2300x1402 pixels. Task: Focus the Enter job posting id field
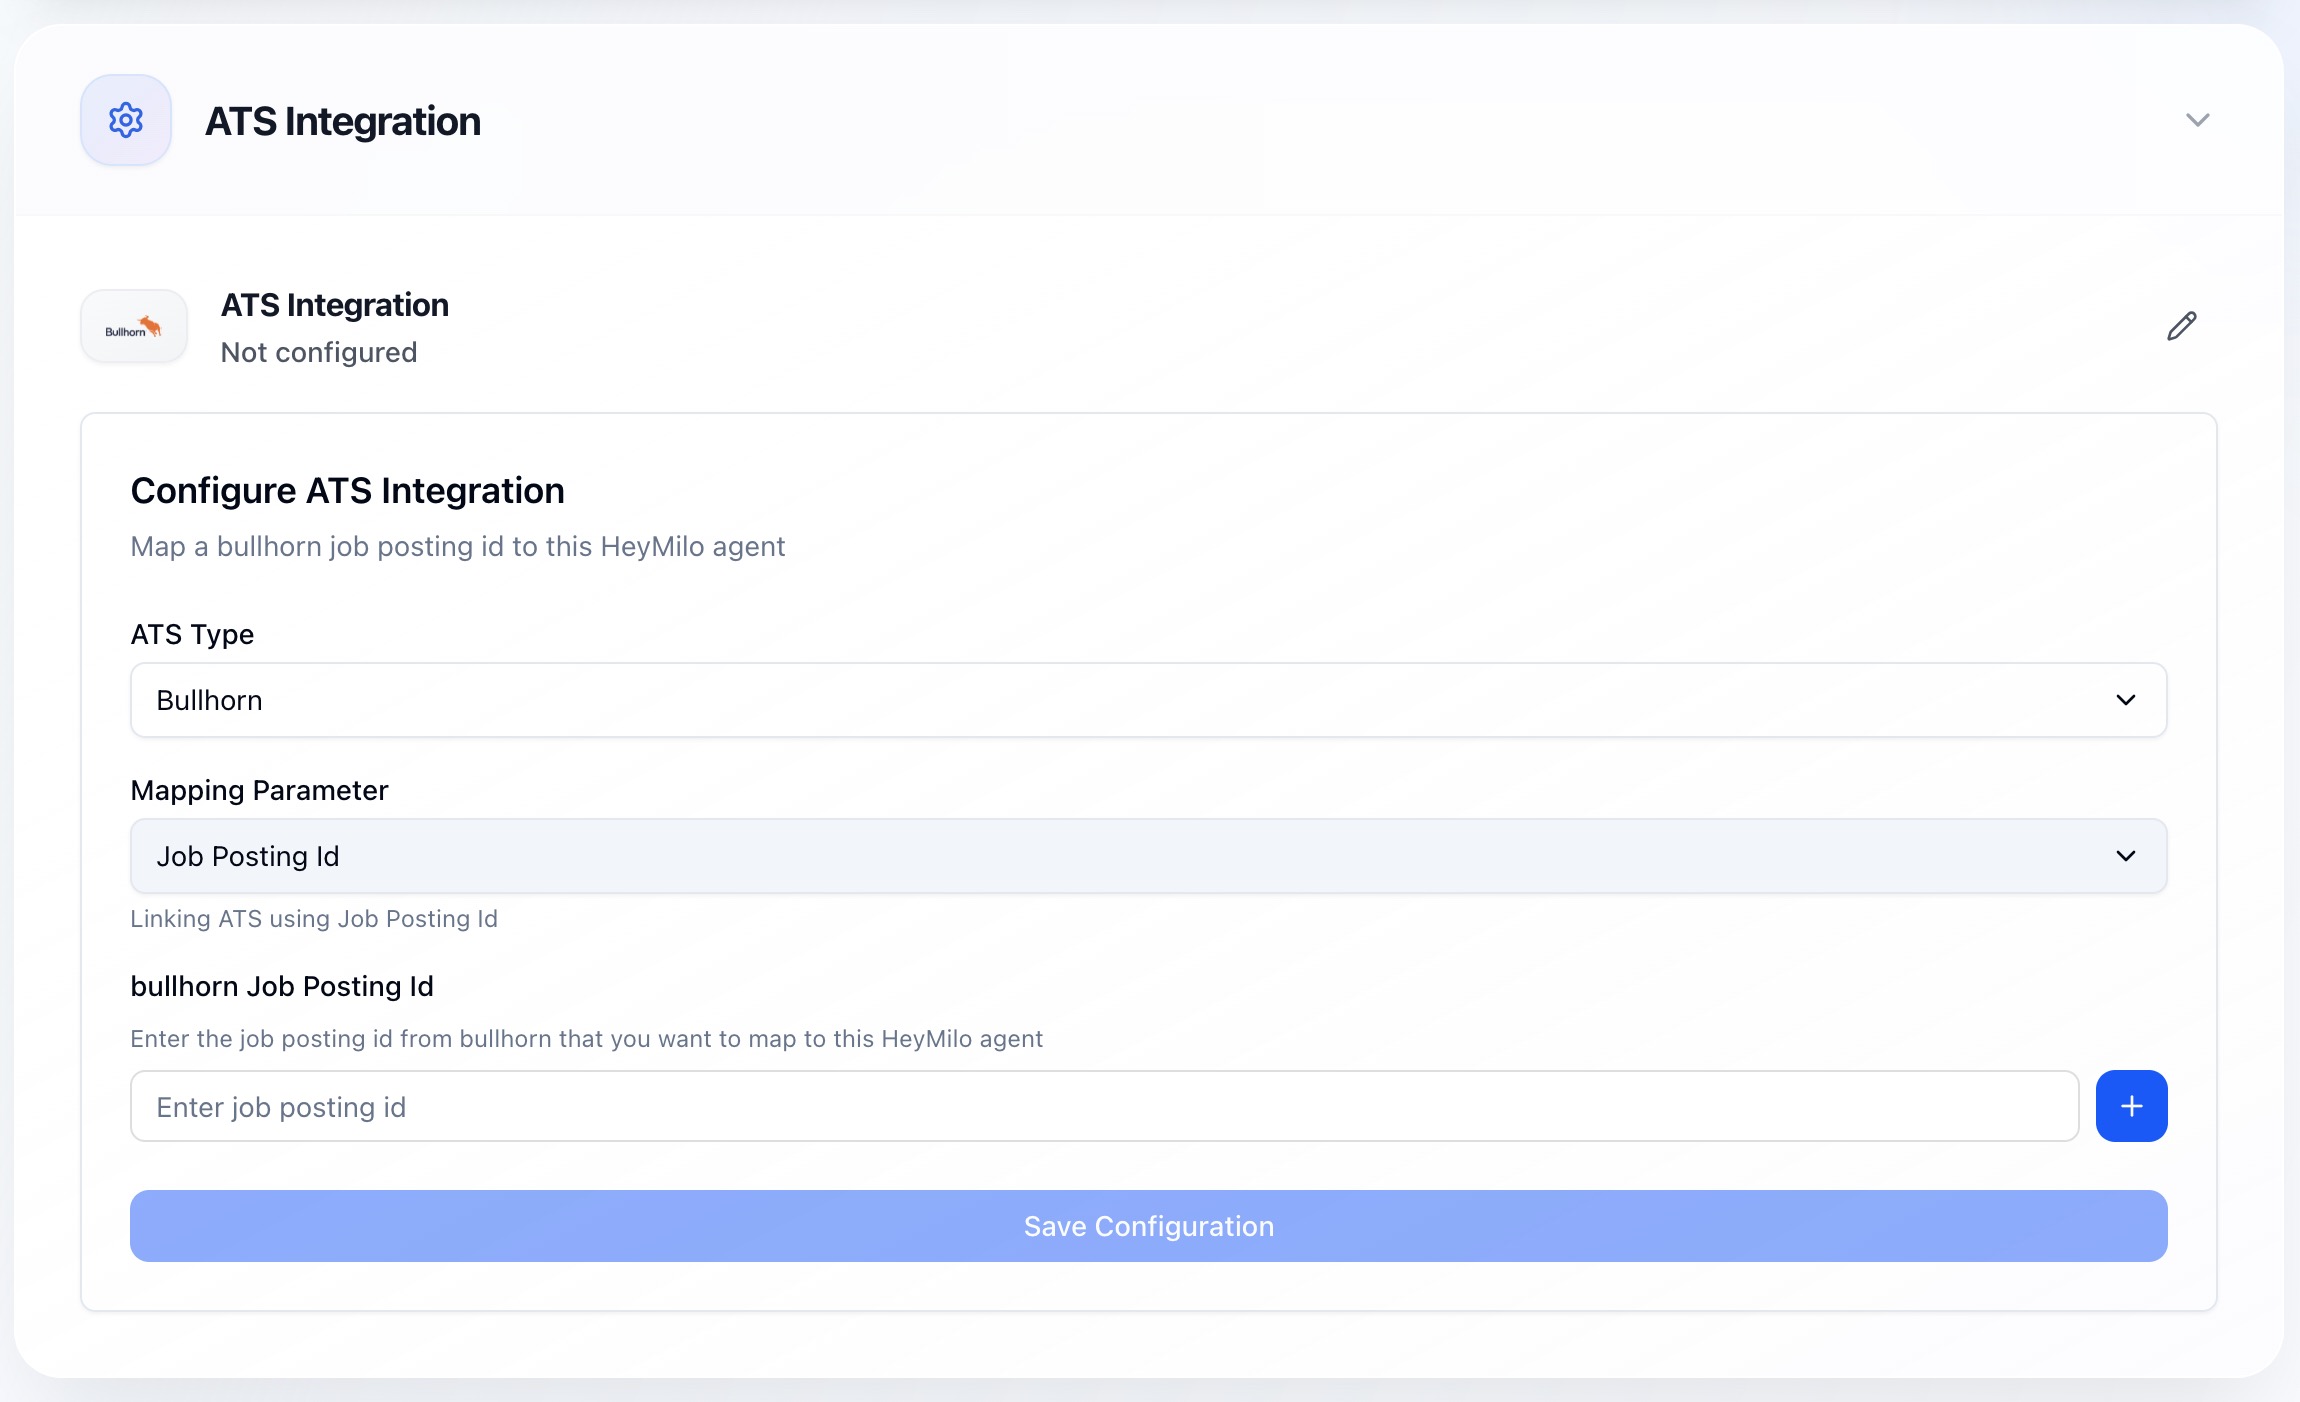point(1104,1106)
